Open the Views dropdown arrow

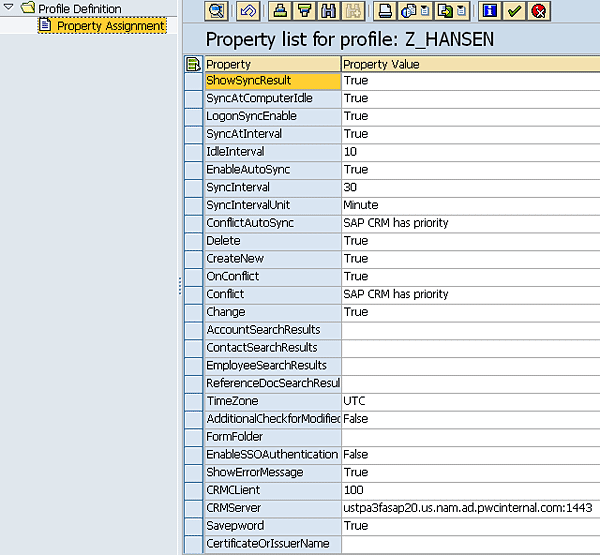coord(425,11)
